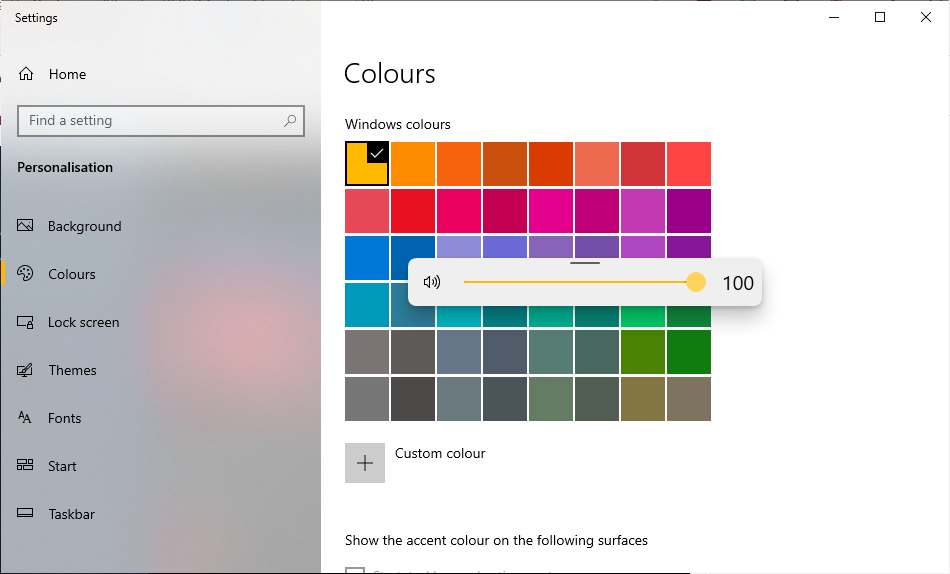Pick the warm gray swatch starting row five
Screen dimensions: 950x574
coord(367,352)
